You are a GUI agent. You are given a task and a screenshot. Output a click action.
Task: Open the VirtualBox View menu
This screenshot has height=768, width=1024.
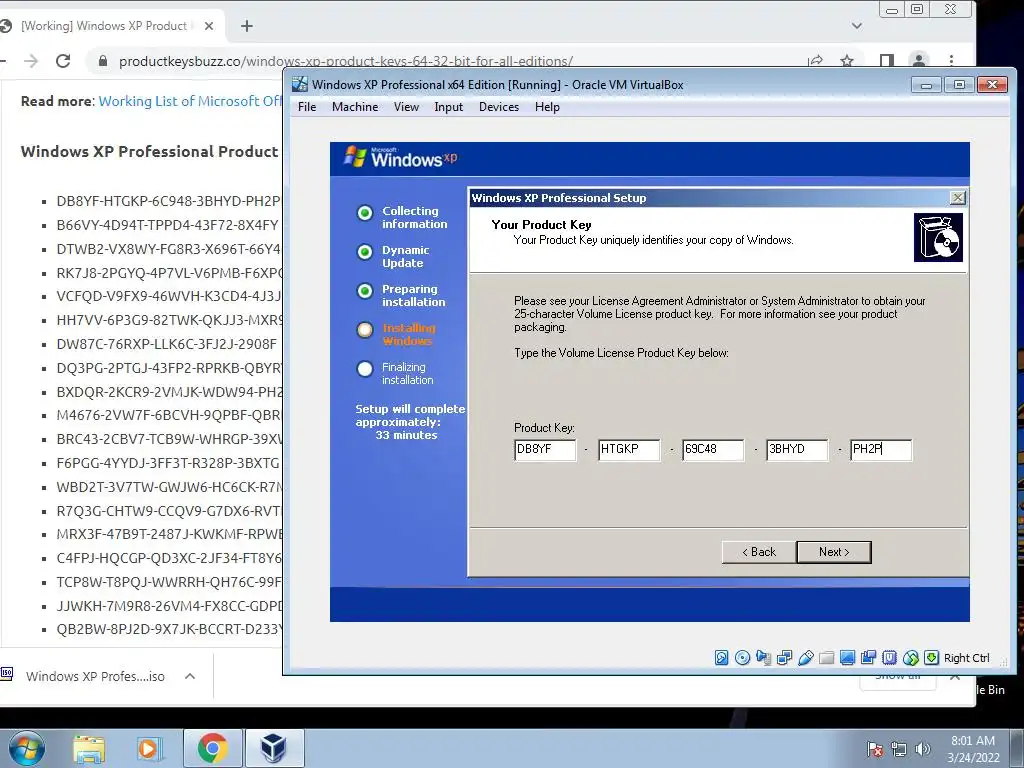[406, 107]
